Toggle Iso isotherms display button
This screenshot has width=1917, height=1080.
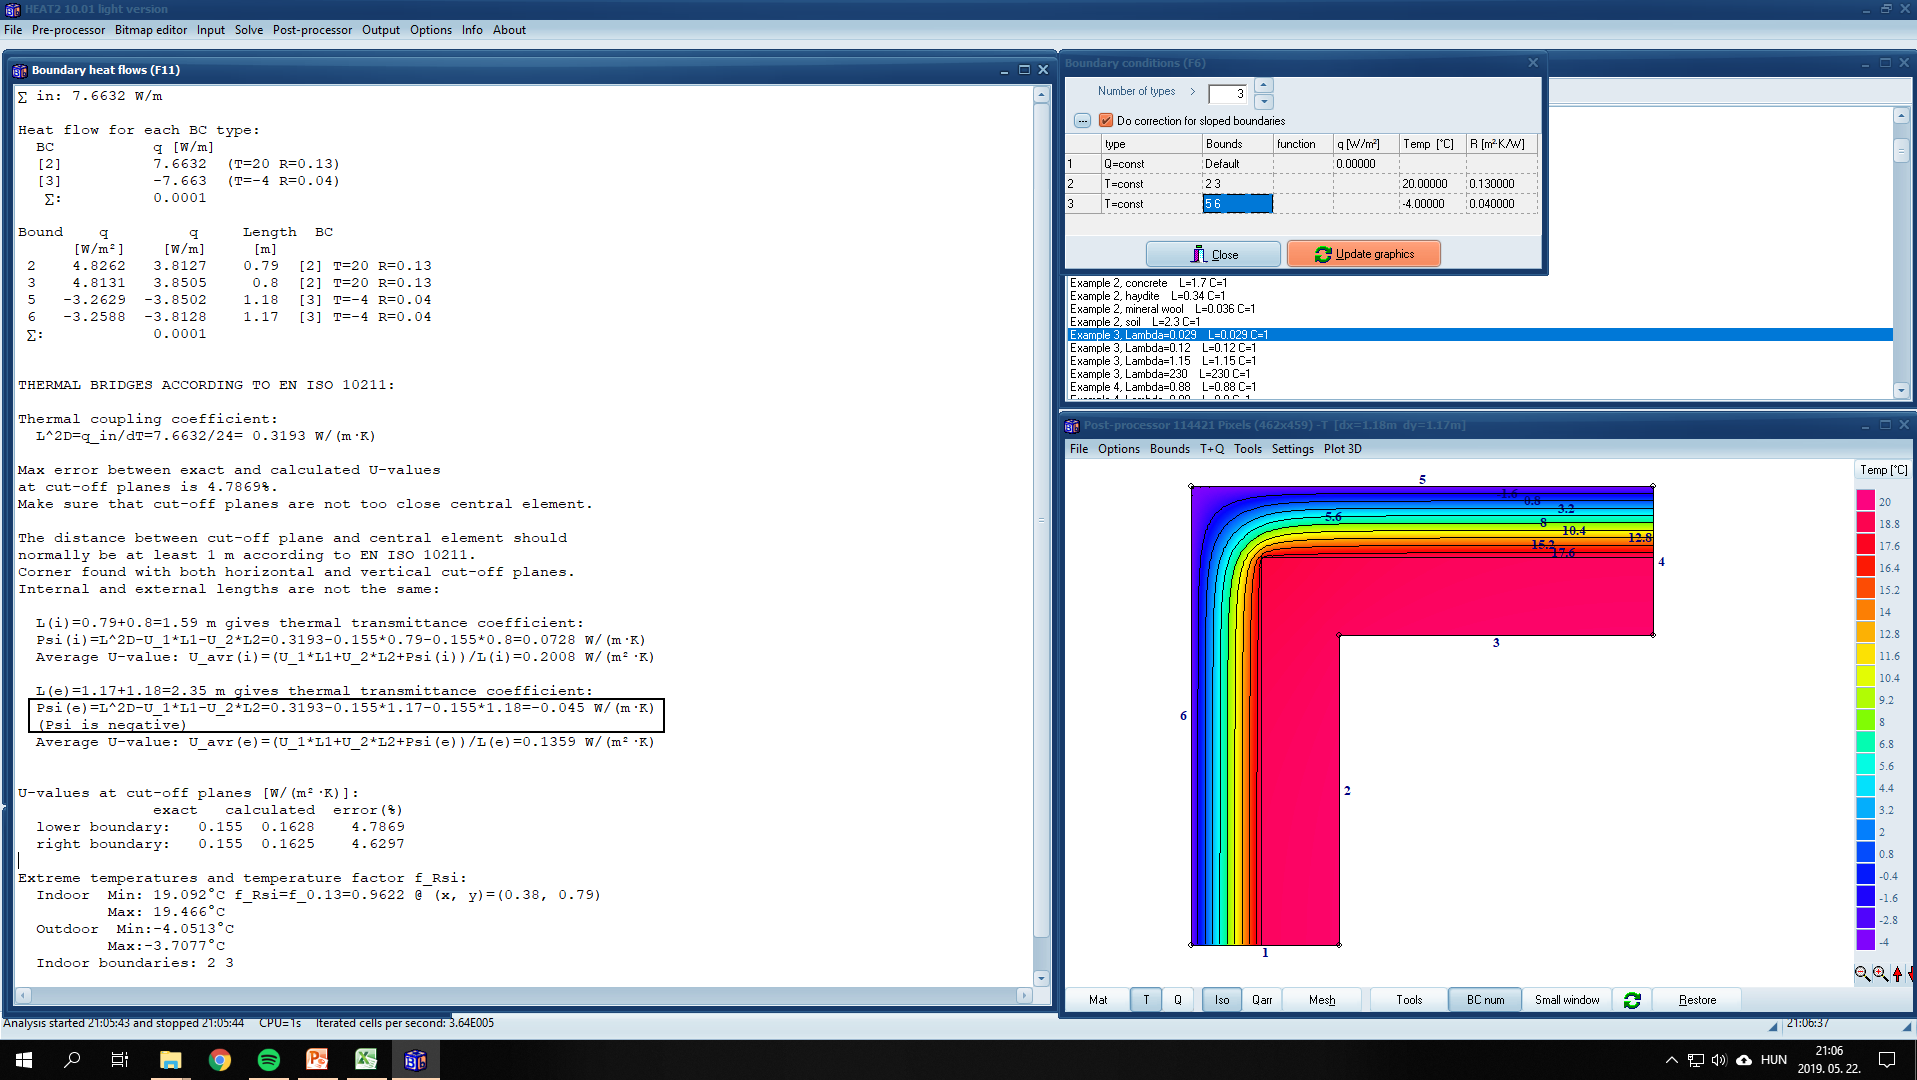[x=1222, y=1000]
